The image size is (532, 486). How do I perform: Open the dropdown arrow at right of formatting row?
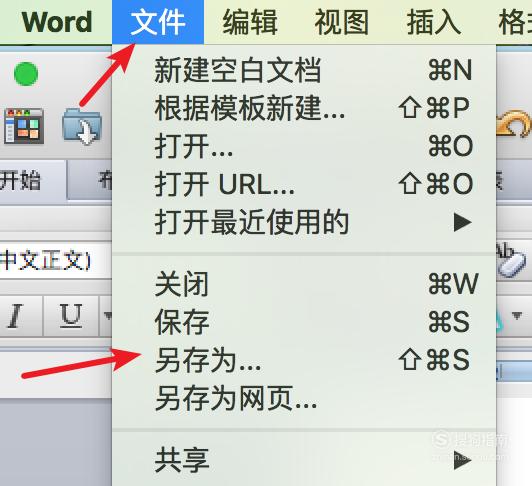517,316
